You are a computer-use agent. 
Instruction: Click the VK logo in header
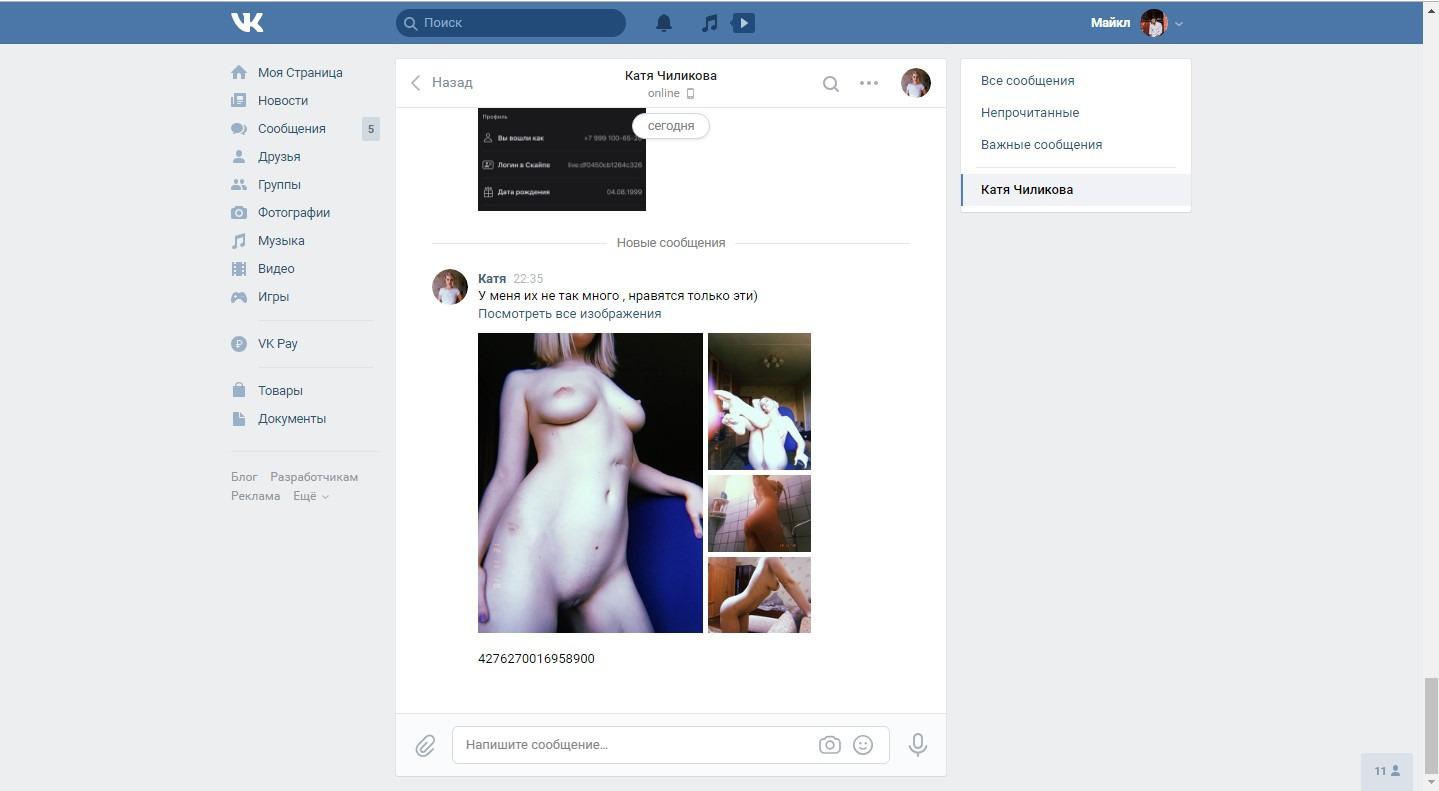[x=247, y=22]
